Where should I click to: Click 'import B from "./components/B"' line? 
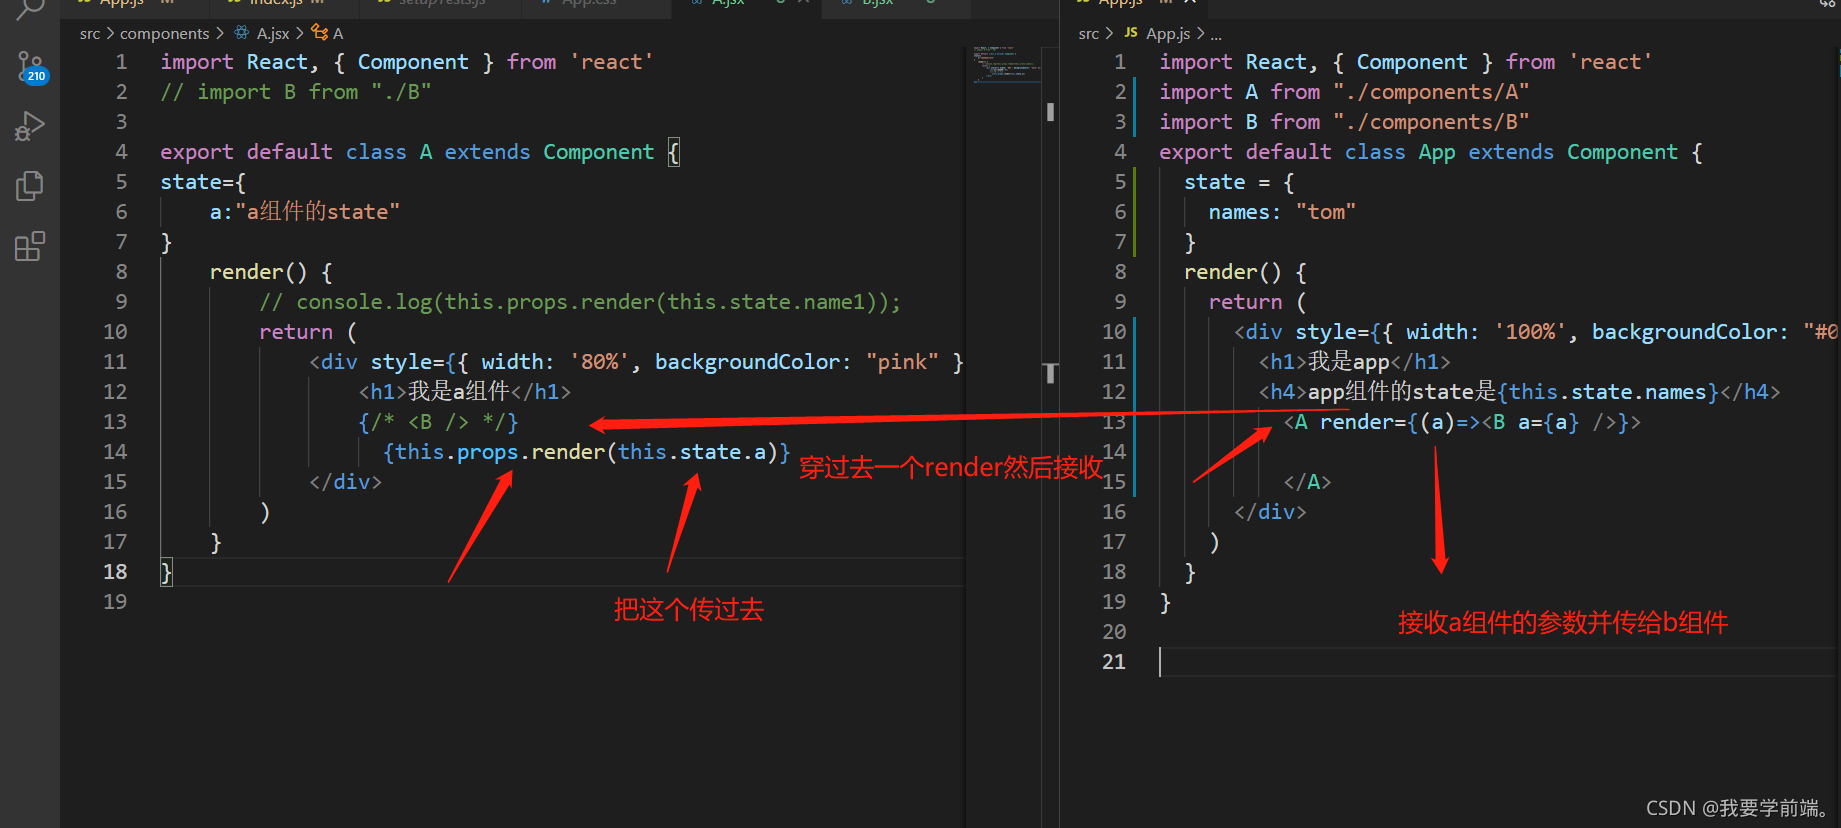tap(1344, 122)
